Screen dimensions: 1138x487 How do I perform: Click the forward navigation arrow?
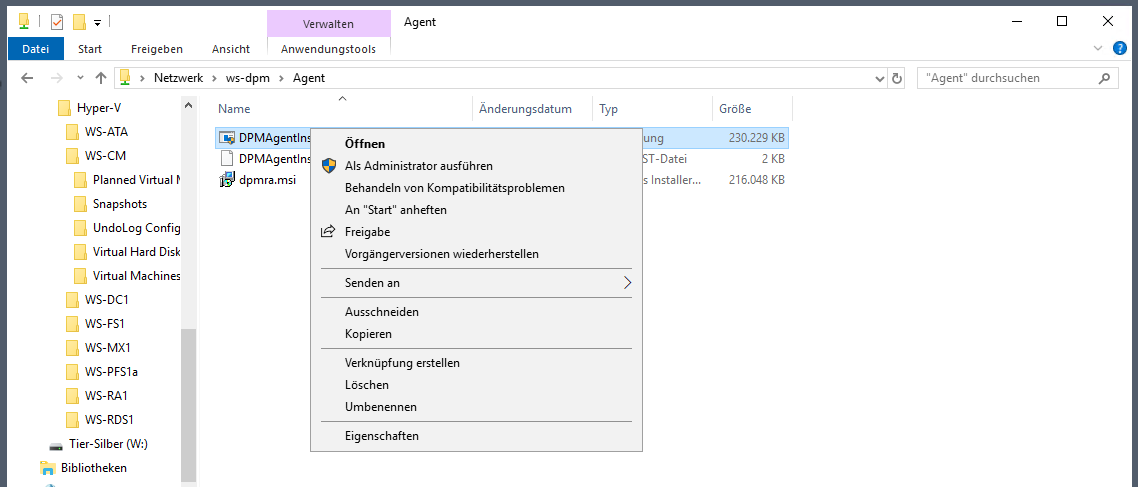(x=56, y=78)
